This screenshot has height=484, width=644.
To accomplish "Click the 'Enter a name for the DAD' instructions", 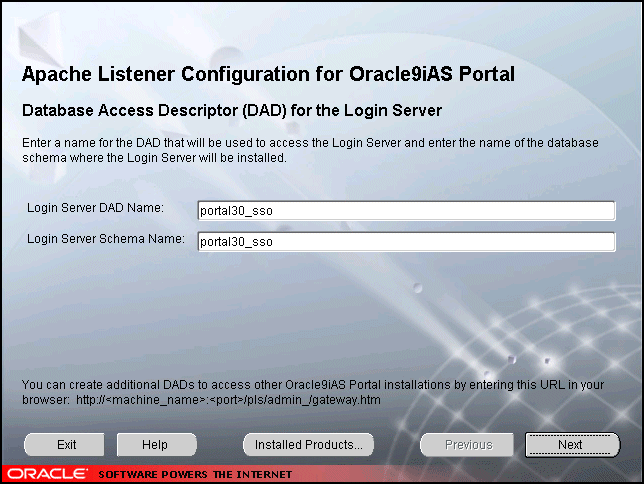I will click(x=310, y=150).
